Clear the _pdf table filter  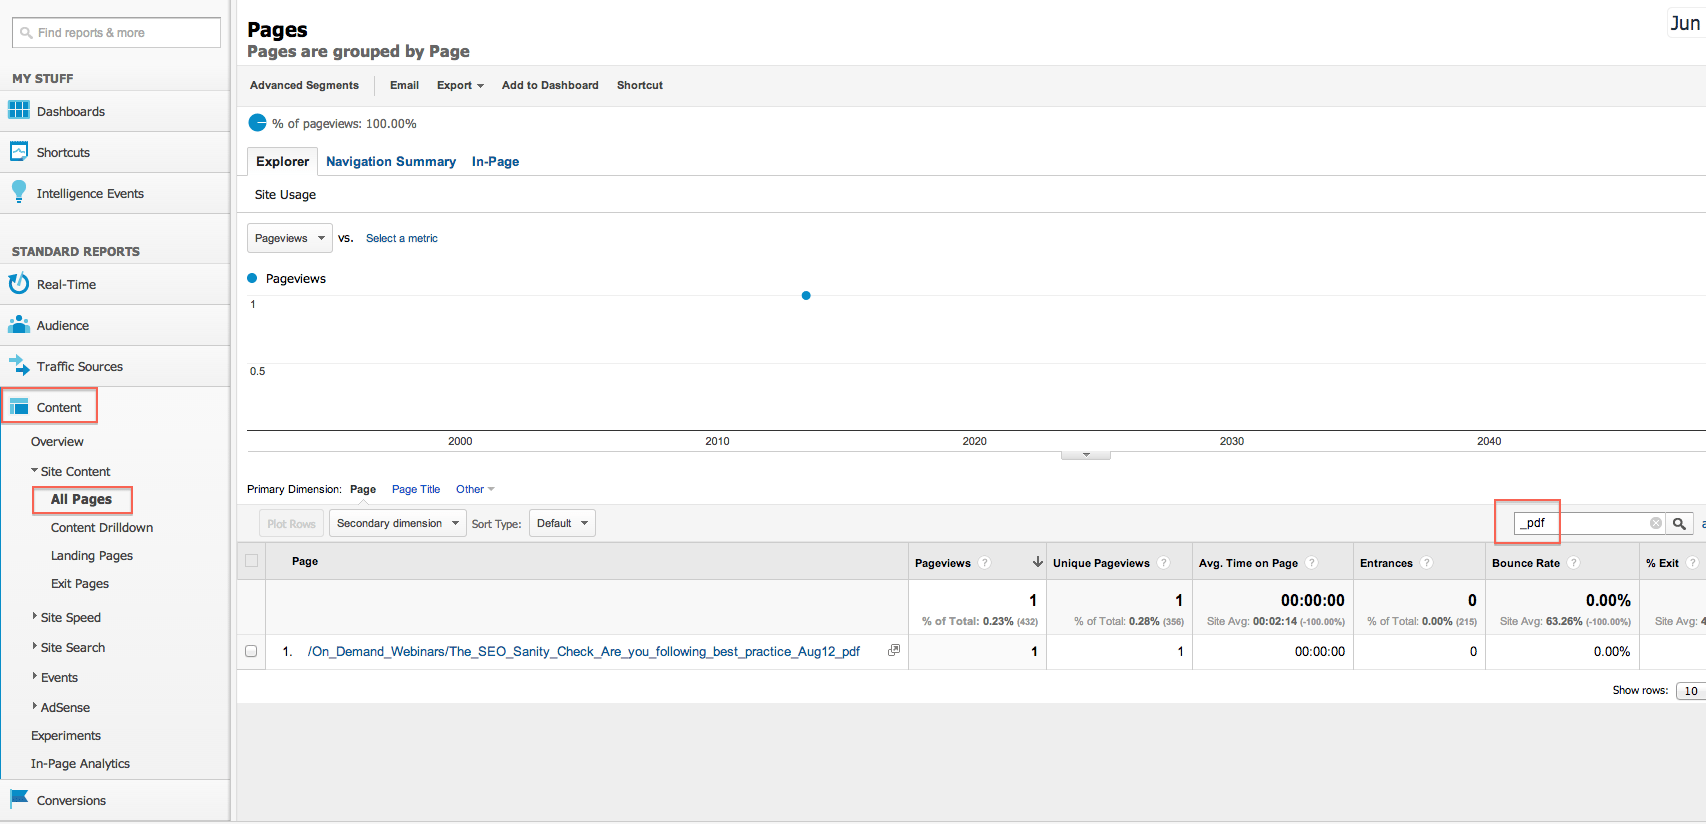pyautogui.click(x=1655, y=523)
